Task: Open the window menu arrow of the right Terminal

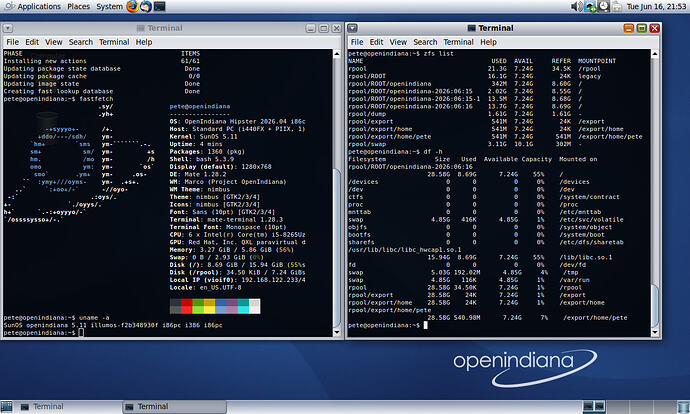Action: click(352, 28)
